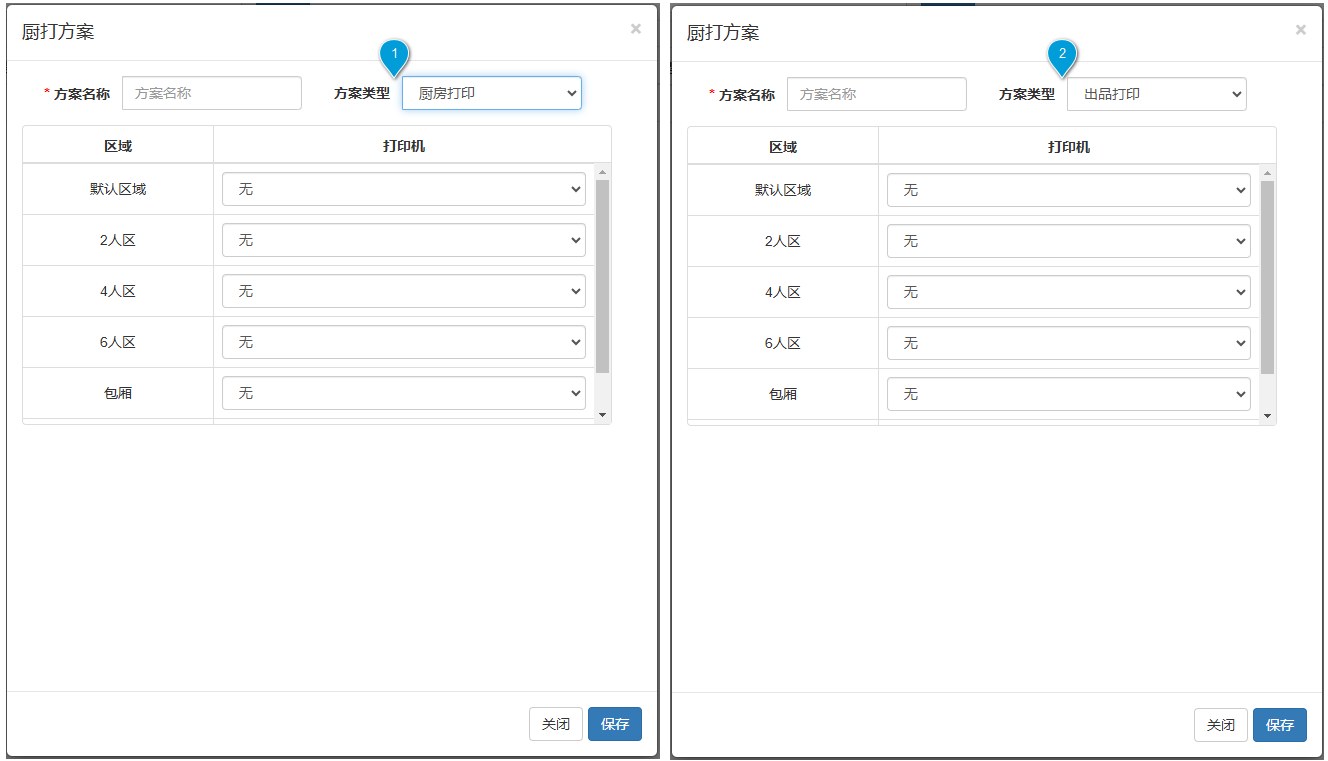Focus 方案名称 input in right dialog

[x=877, y=94]
